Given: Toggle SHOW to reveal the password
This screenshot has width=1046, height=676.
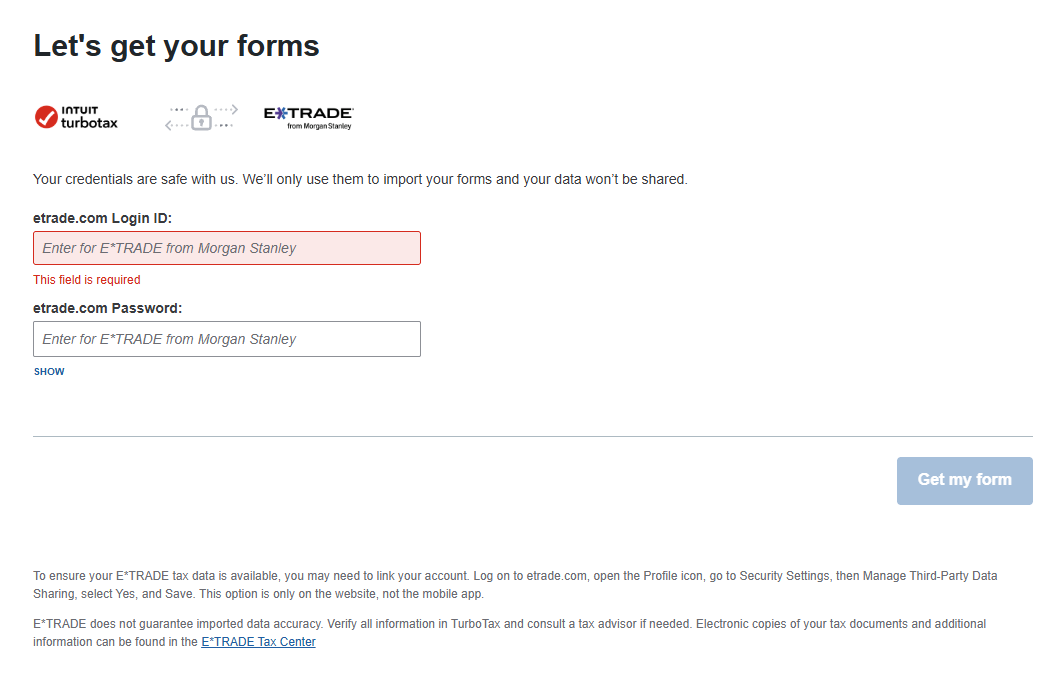Looking at the screenshot, I should click(x=49, y=372).
